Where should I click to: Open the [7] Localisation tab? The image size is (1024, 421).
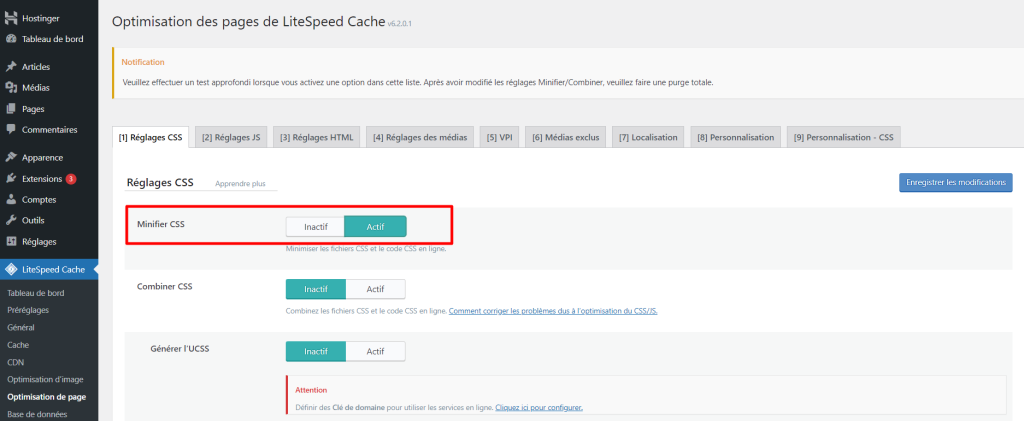point(648,138)
